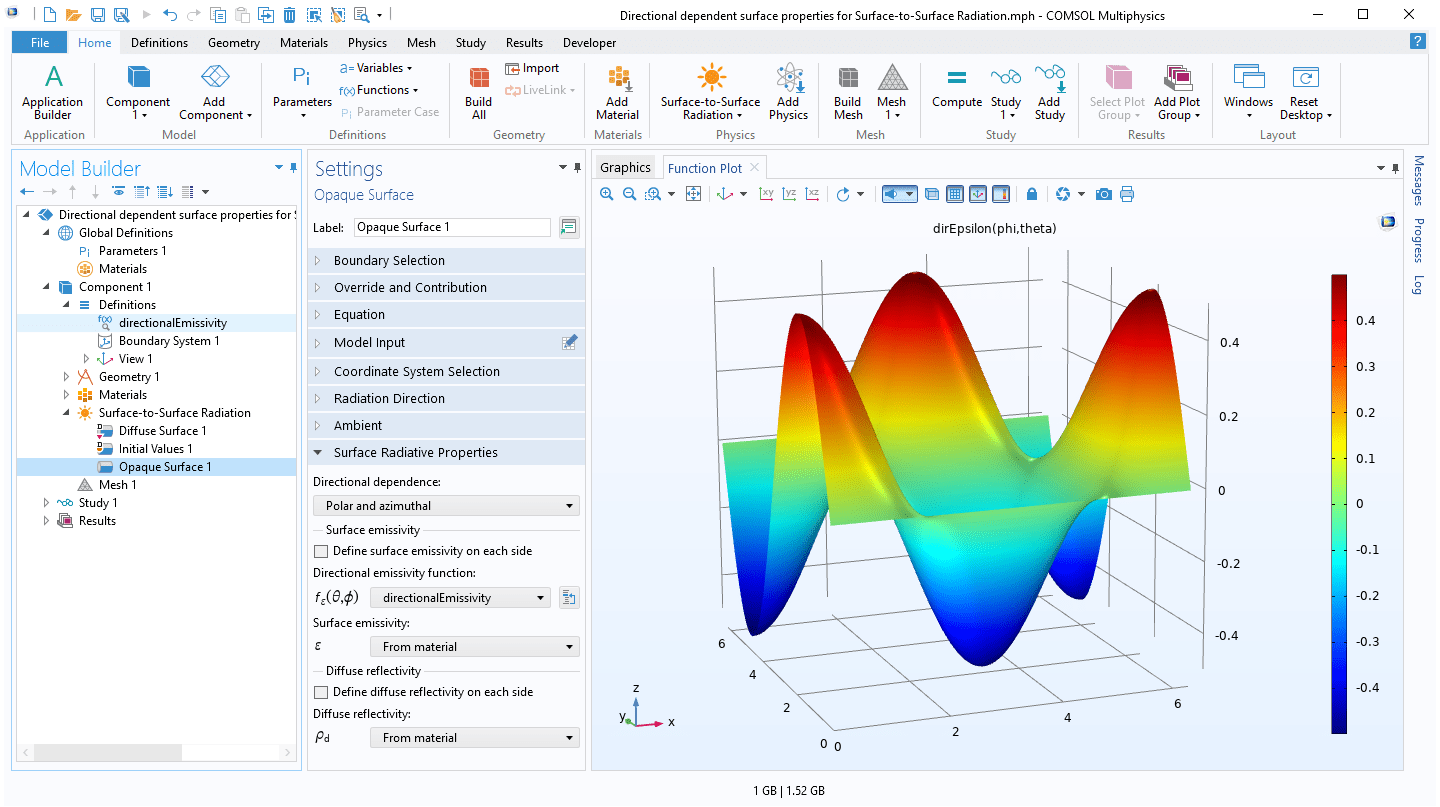
Task: Change surface emissivity from the From material dropdown
Action: [x=474, y=646]
